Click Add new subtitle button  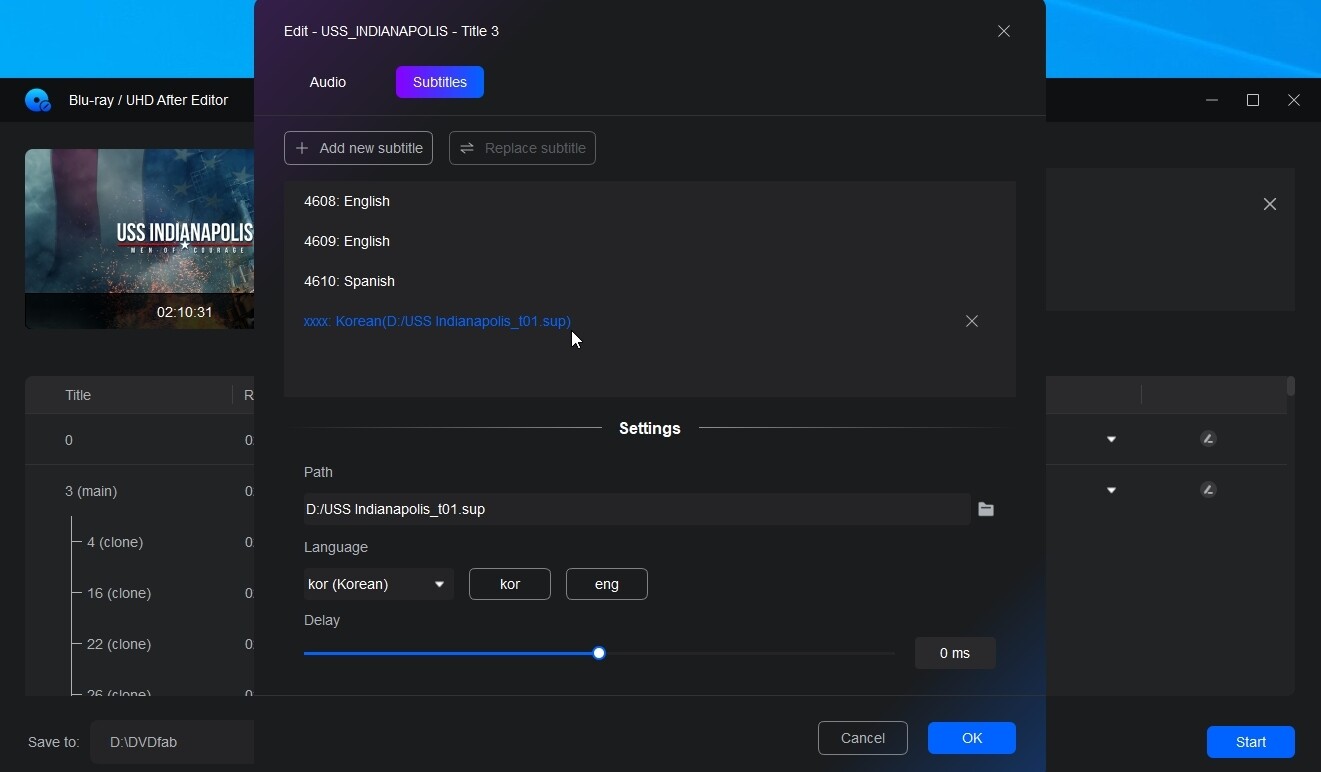coord(359,148)
